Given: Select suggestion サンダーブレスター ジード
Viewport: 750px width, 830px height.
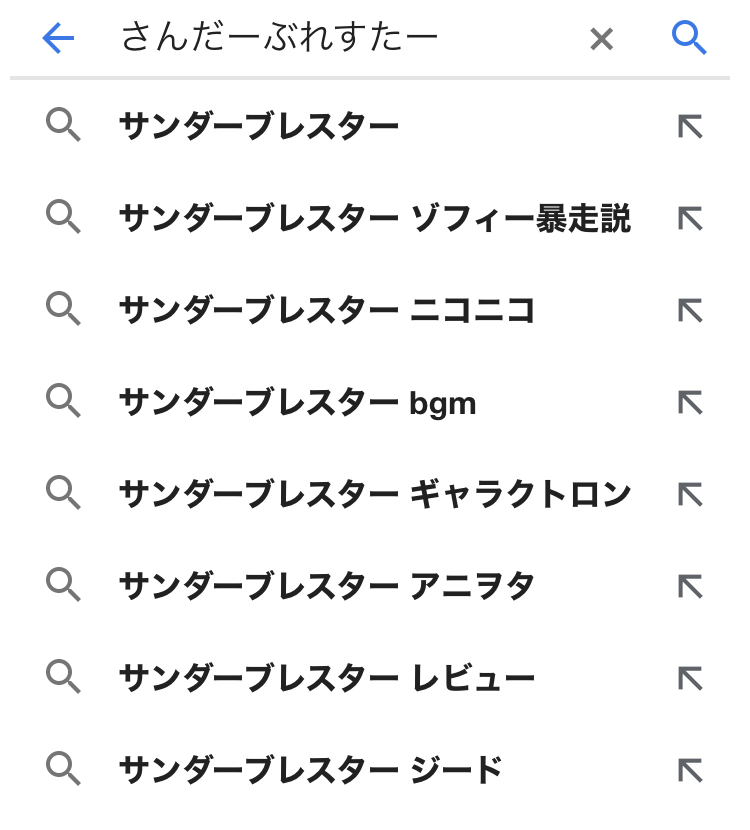Looking at the screenshot, I should [x=310, y=770].
